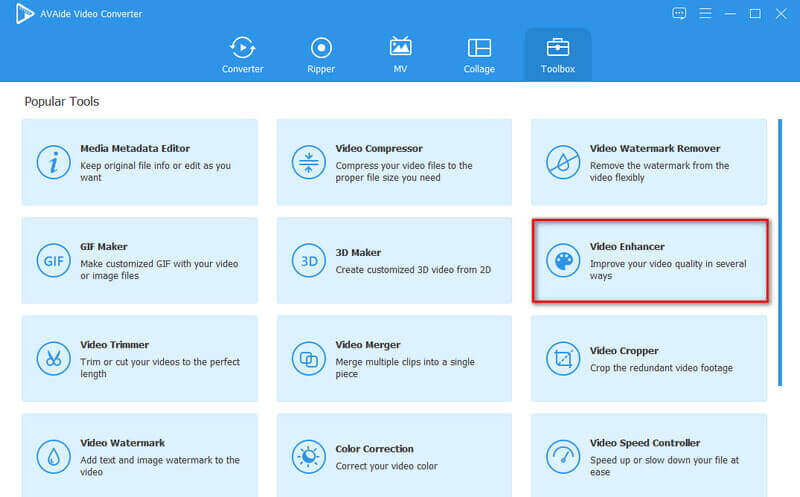This screenshot has height=497, width=800.
Task: Click 'Create customized 3D video from 2D'
Action: 413,270
